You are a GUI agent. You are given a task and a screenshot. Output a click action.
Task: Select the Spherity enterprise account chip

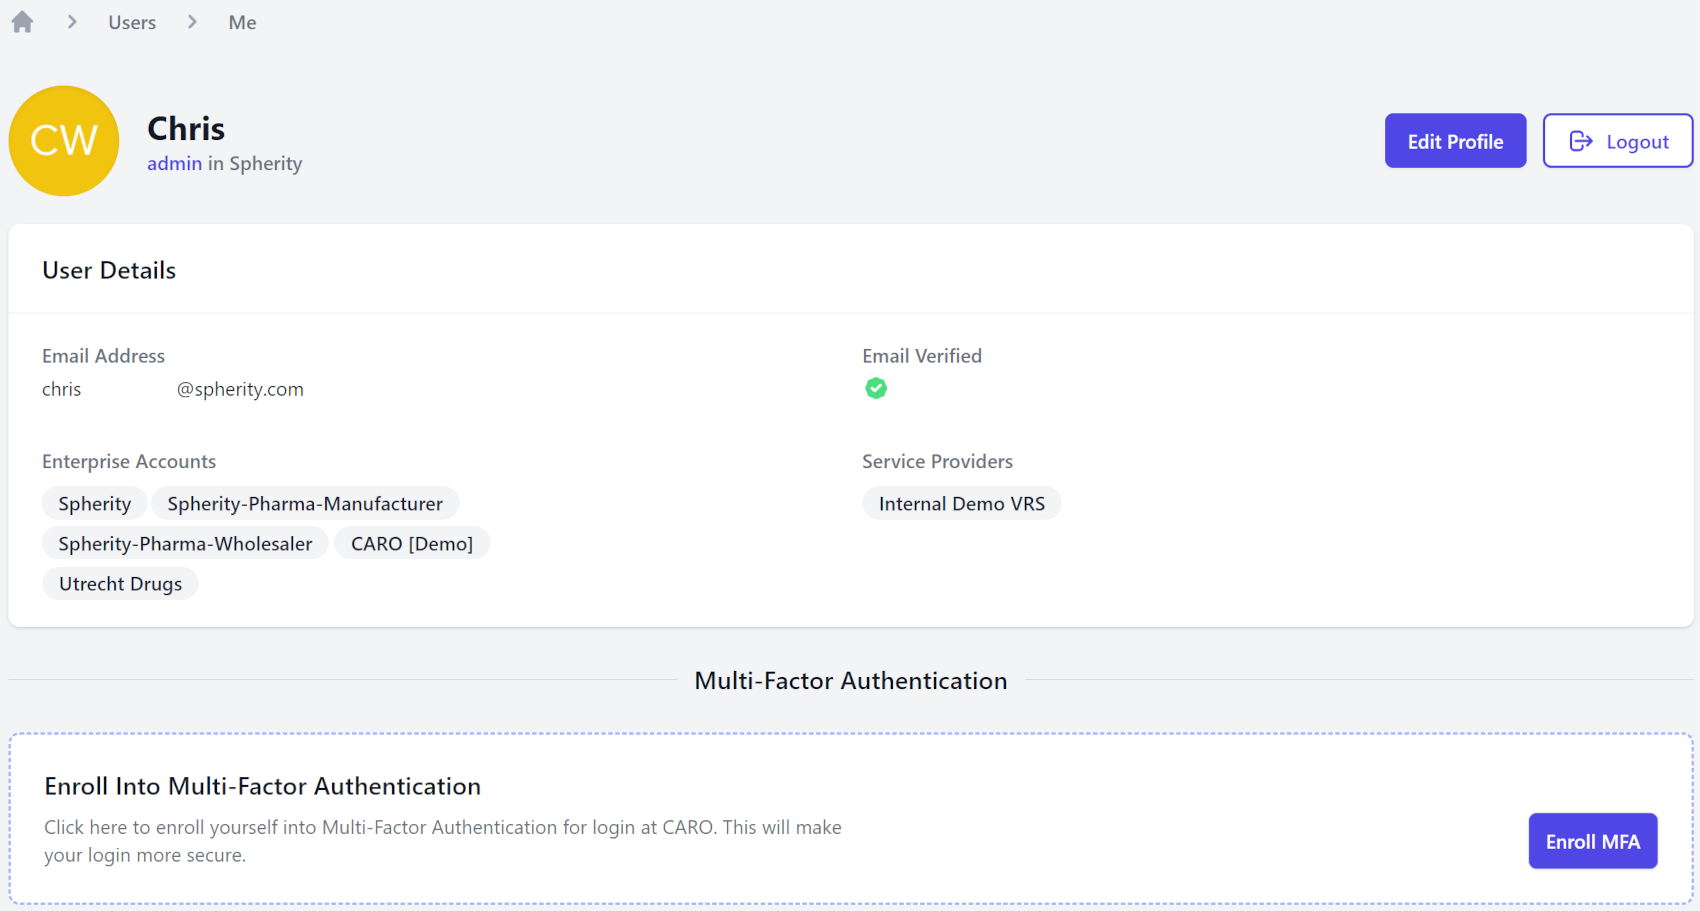94,503
